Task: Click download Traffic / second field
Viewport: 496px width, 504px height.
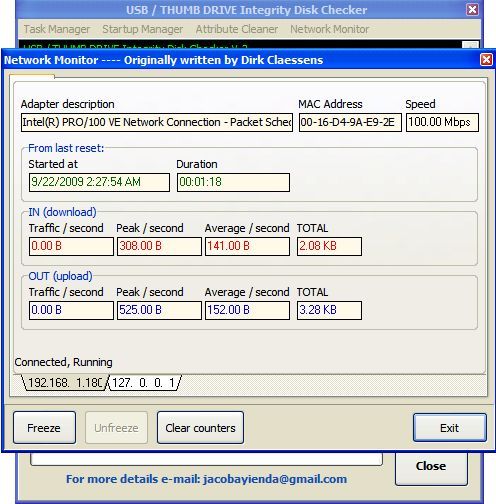Action: click(x=71, y=246)
